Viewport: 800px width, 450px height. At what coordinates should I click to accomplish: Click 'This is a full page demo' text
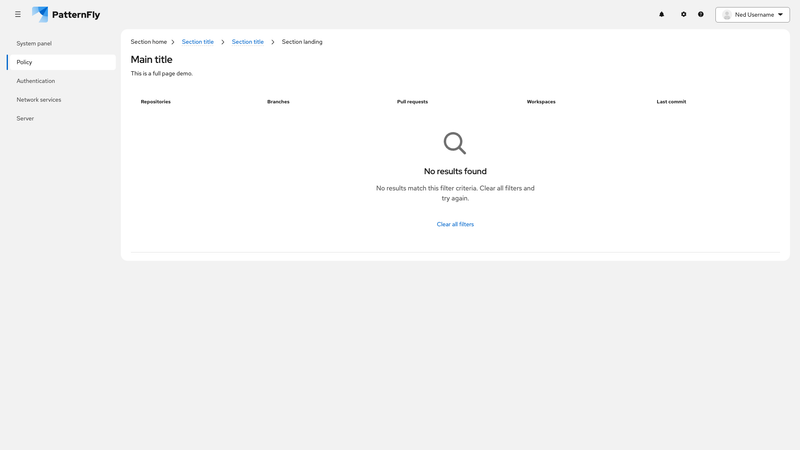[x=162, y=73]
